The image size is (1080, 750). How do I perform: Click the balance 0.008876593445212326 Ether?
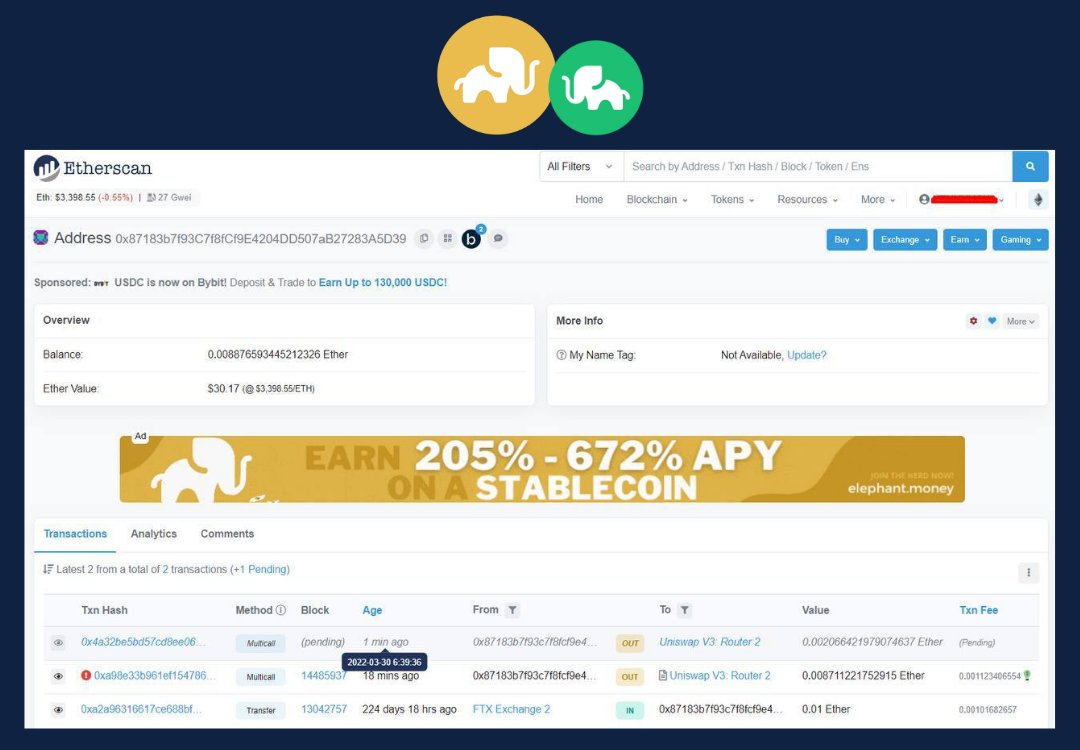click(278, 355)
